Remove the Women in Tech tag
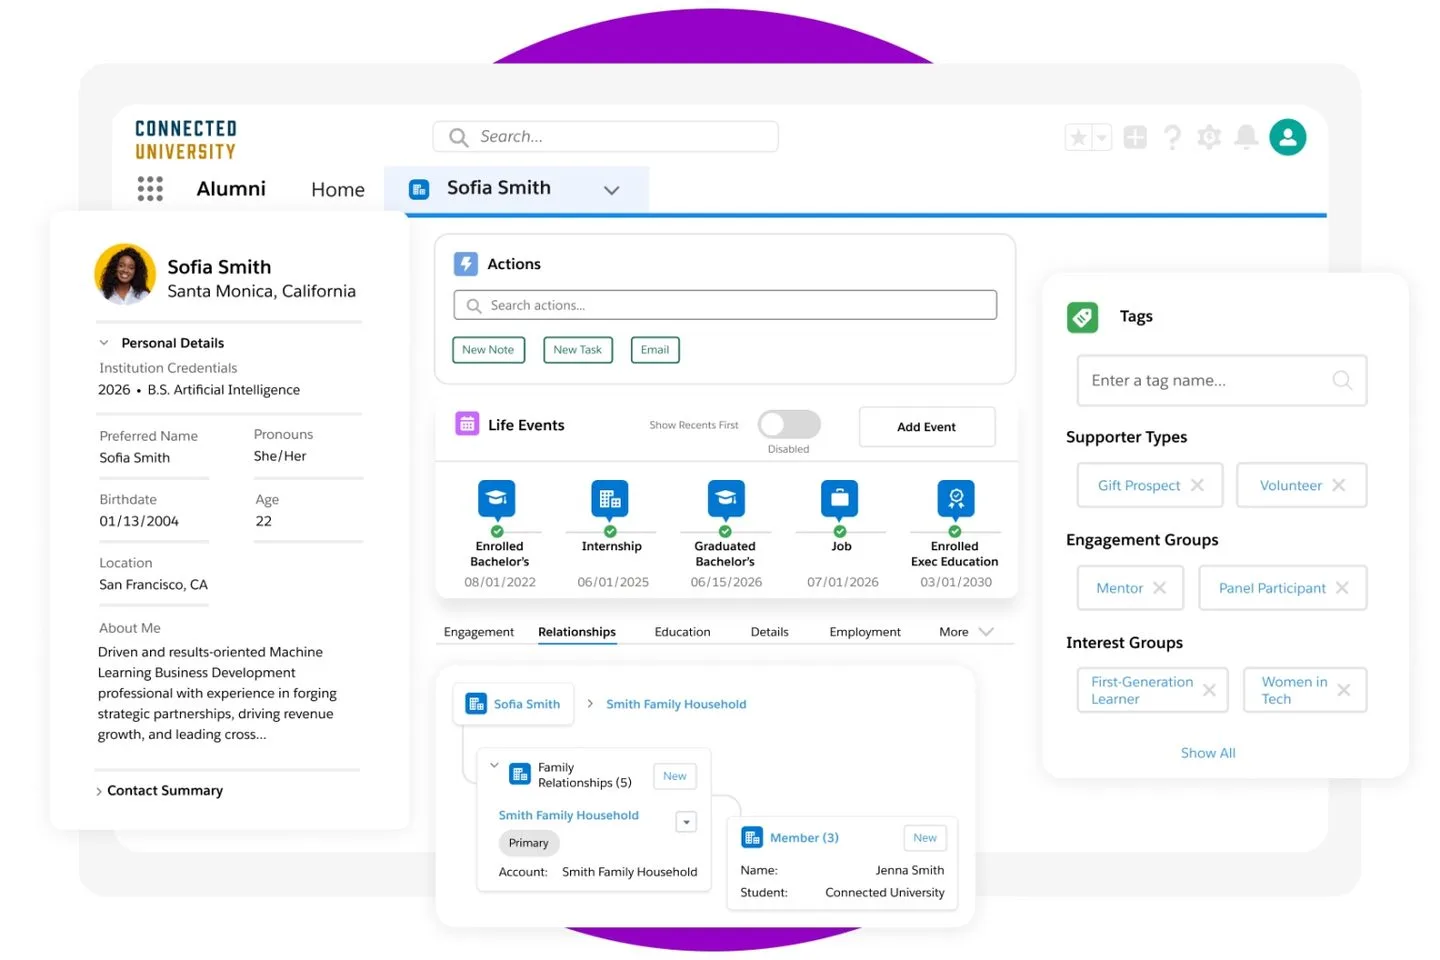This screenshot has height=960, width=1440. point(1343,690)
